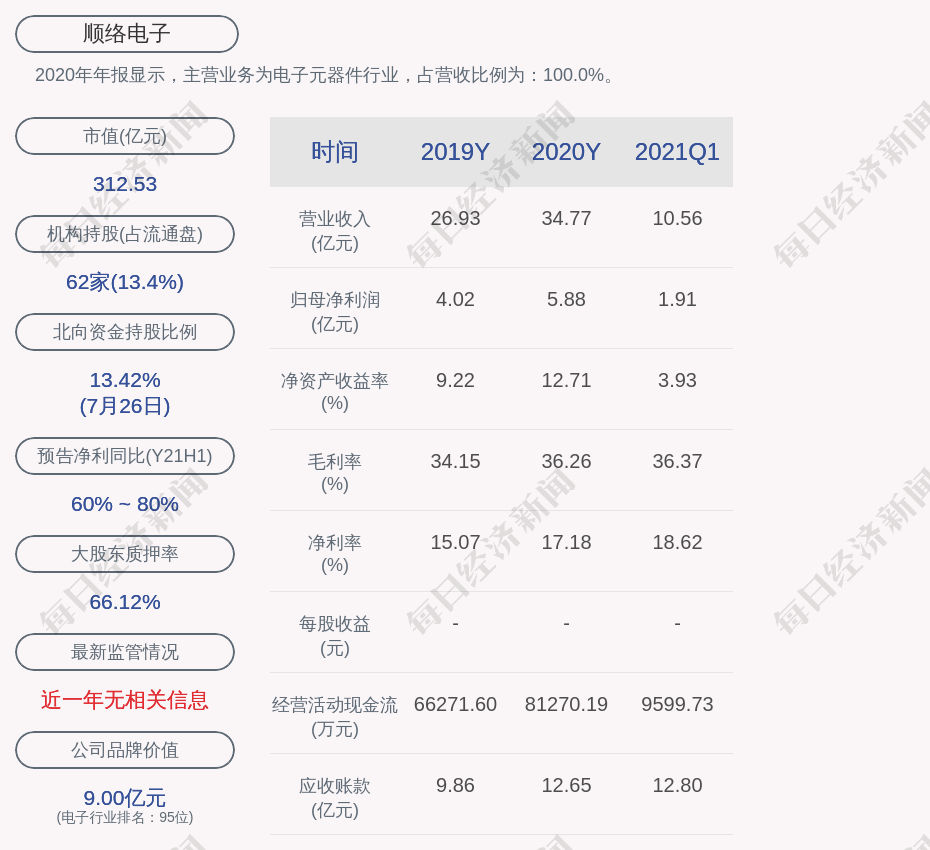Select net margin value 17.18

566,542
